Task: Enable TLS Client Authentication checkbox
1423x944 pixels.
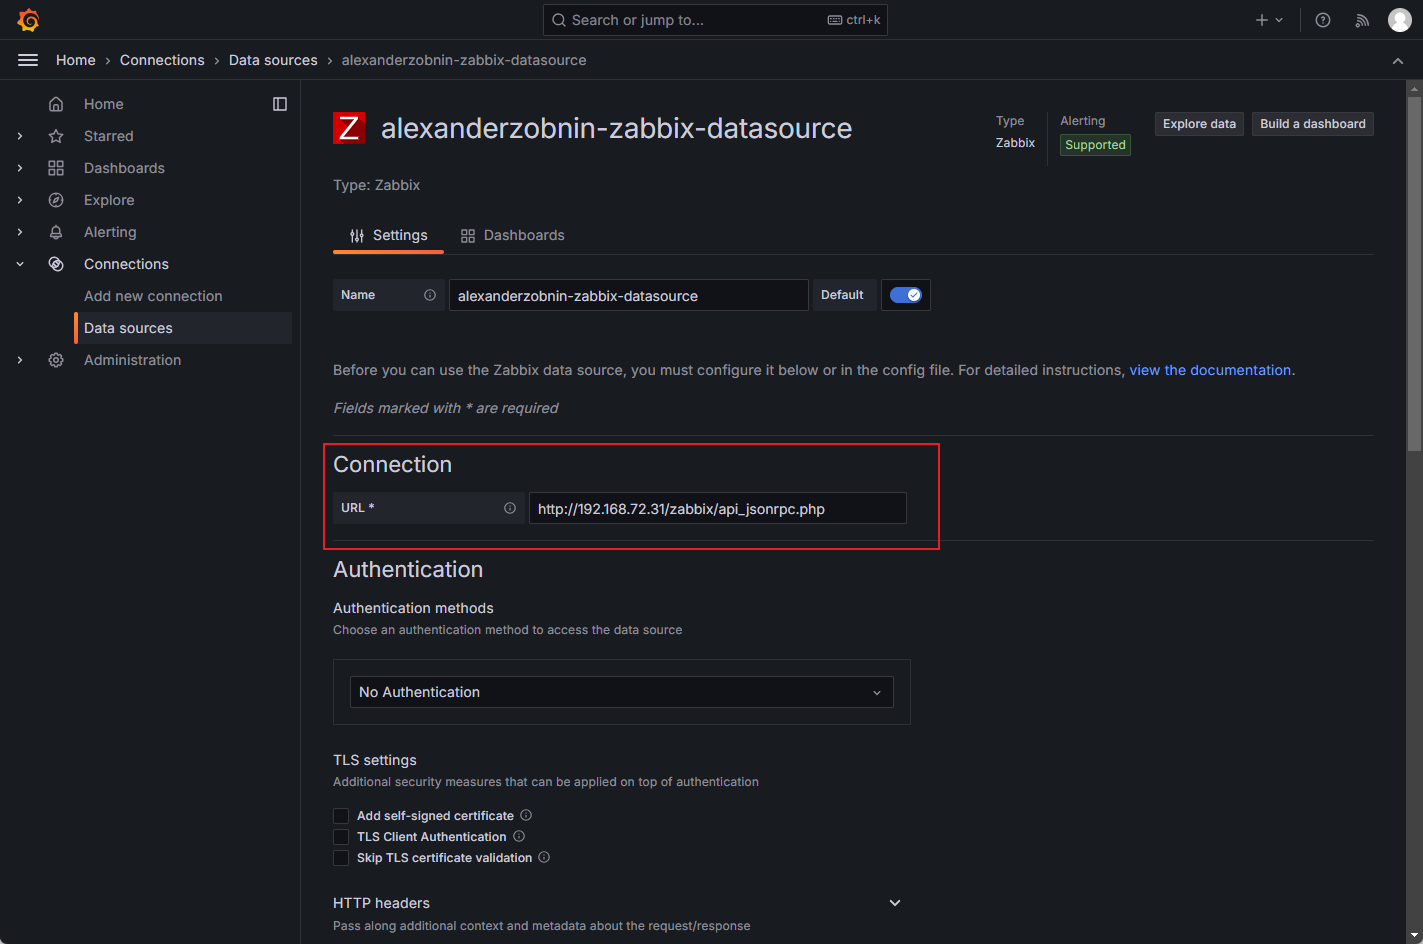Action: [x=341, y=837]
